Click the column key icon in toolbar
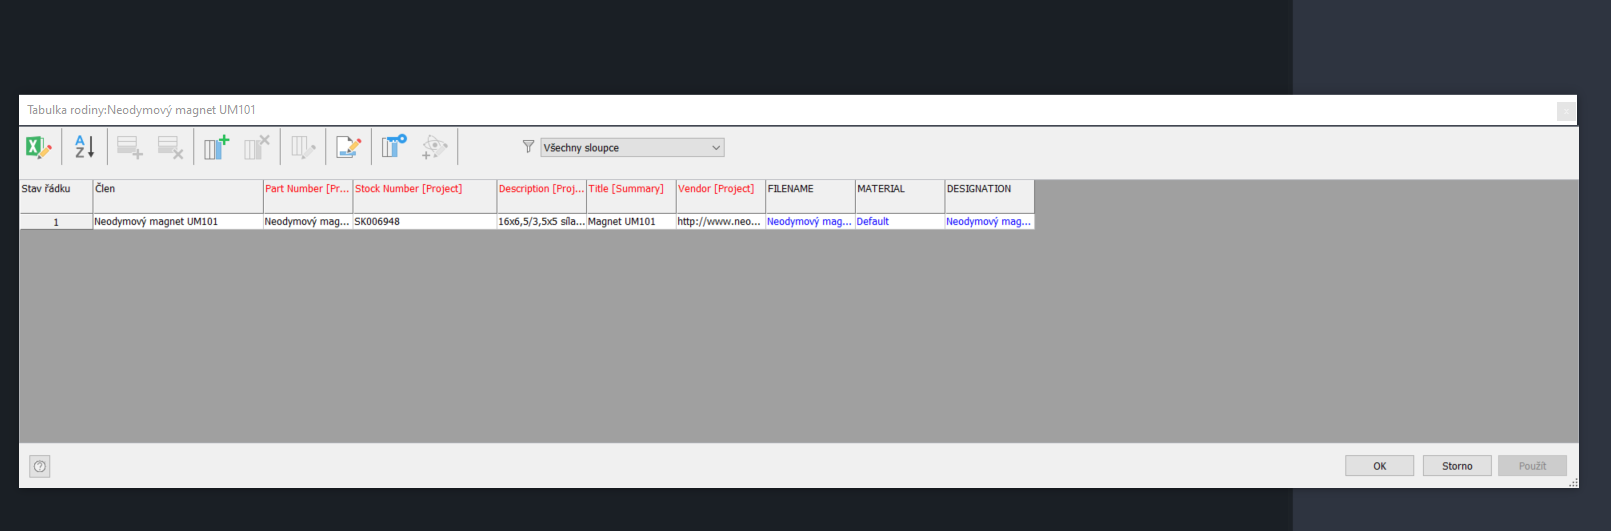This screenshot has height=531, width=1611. click(394, 147)
